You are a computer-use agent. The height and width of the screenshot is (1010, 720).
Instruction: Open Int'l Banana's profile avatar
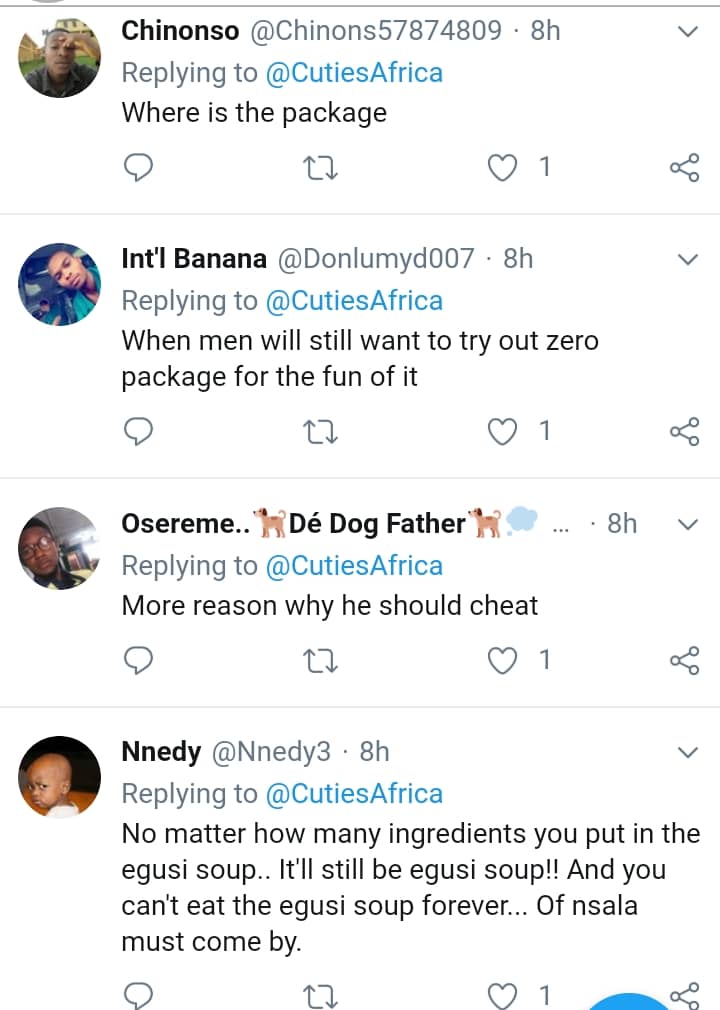click(x=60, y=284)
